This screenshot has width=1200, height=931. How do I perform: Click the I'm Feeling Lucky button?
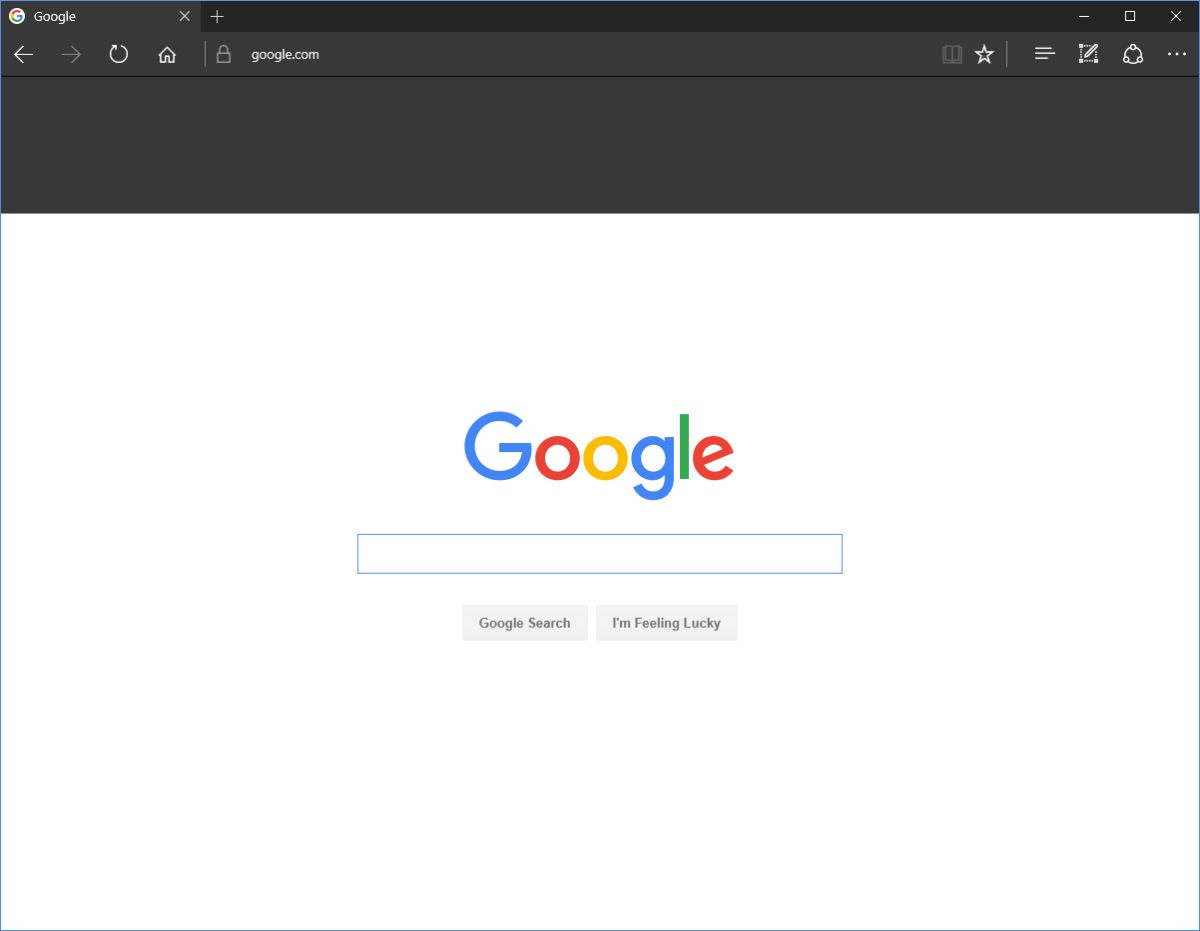click(667, 623)
